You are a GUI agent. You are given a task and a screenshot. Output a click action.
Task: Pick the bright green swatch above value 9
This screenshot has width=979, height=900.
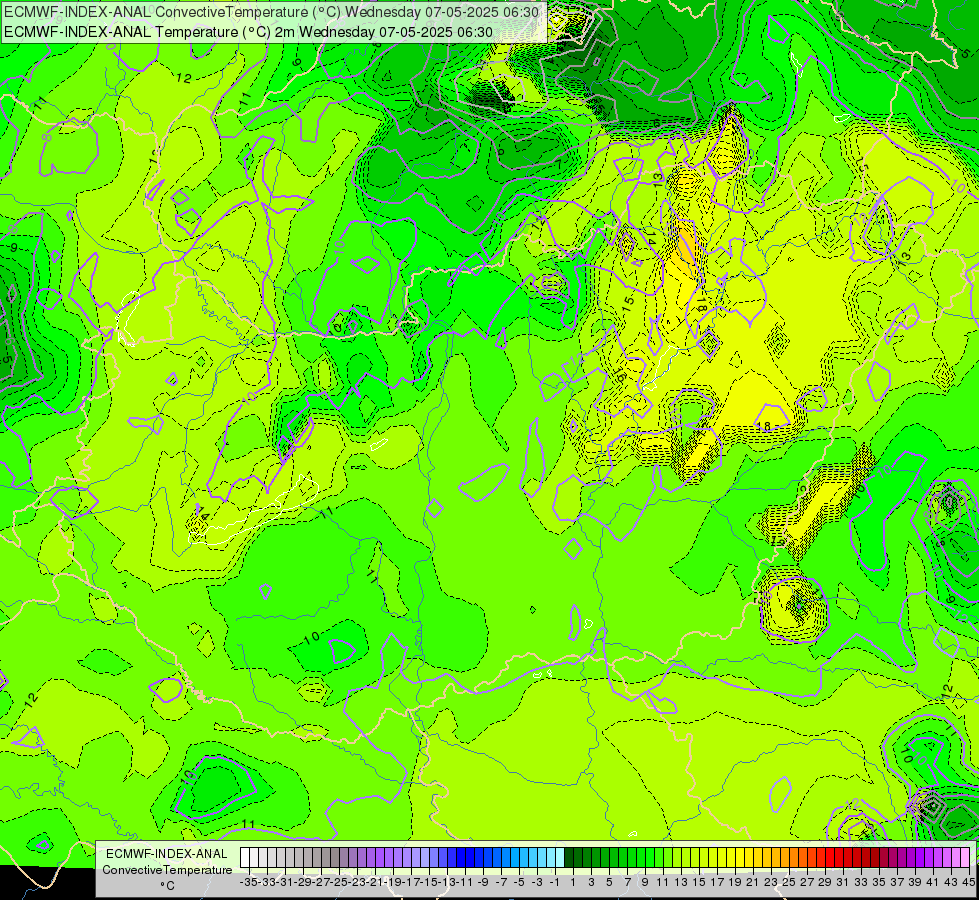pos(641,858)
